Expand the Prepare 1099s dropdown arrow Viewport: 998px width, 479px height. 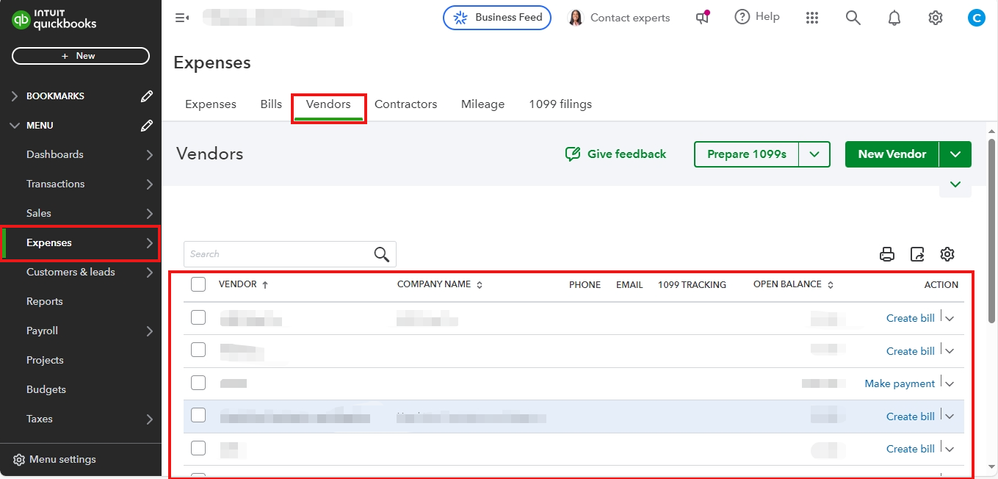pyautogui.click(x=816, y=154)
